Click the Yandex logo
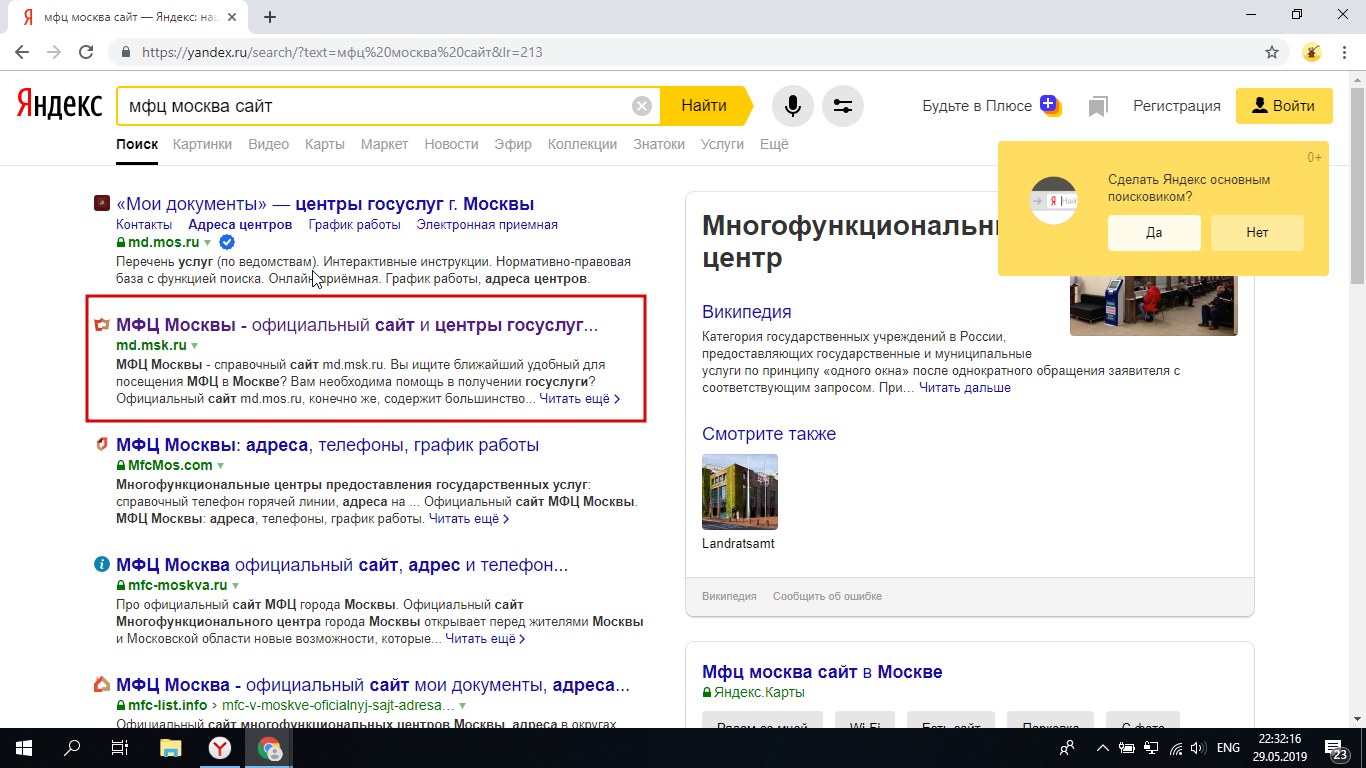1366x768 pixels. (59, 105)
